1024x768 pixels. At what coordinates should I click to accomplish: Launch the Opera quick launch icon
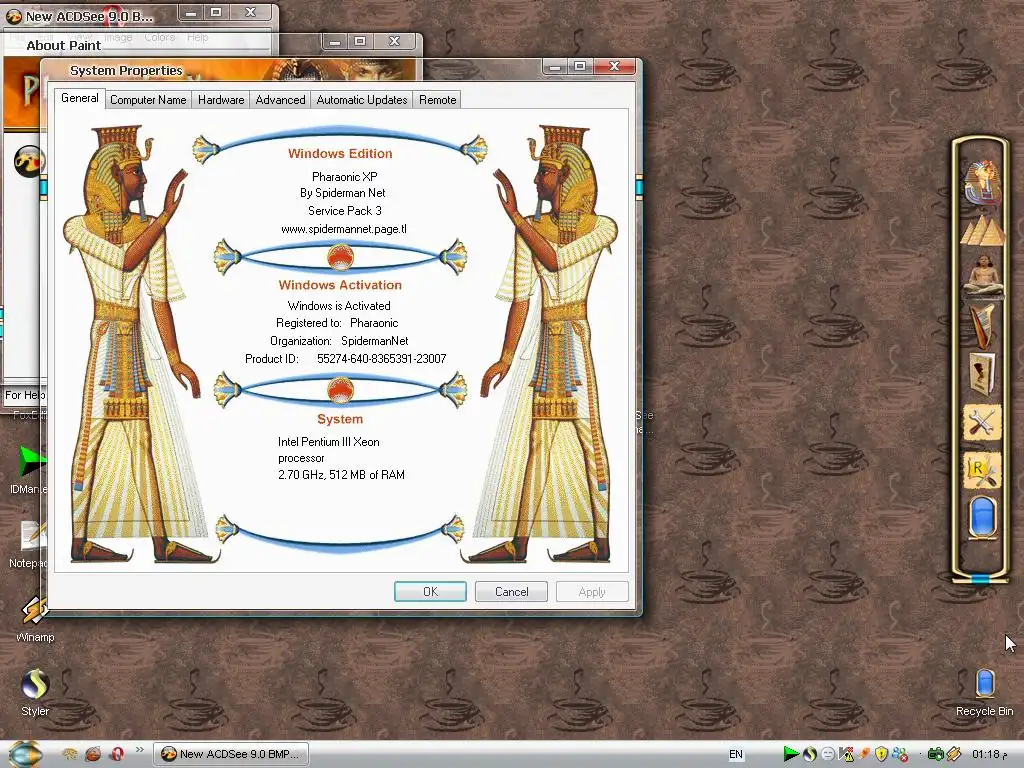pyautogui.click(x=118, y=754)
